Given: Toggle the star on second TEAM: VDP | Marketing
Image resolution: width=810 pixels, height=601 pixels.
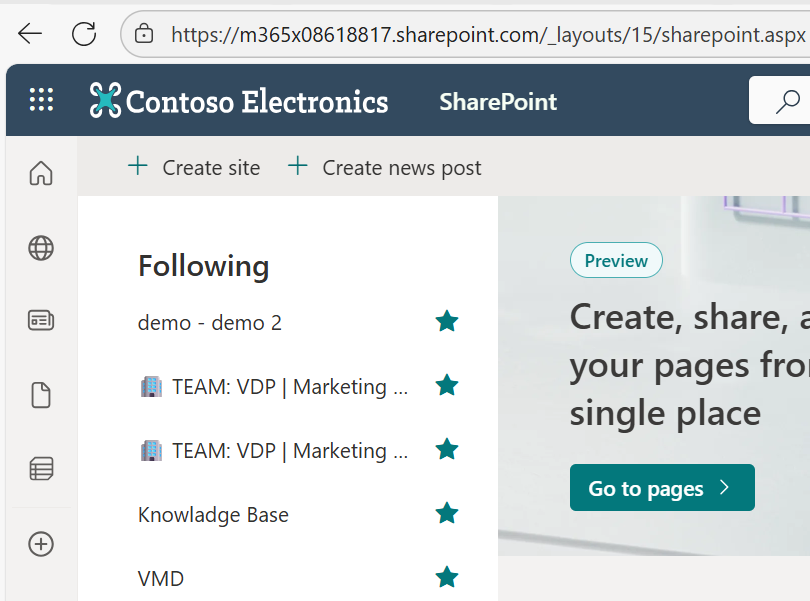Looking at the screenshot, I should click(447, 450).
